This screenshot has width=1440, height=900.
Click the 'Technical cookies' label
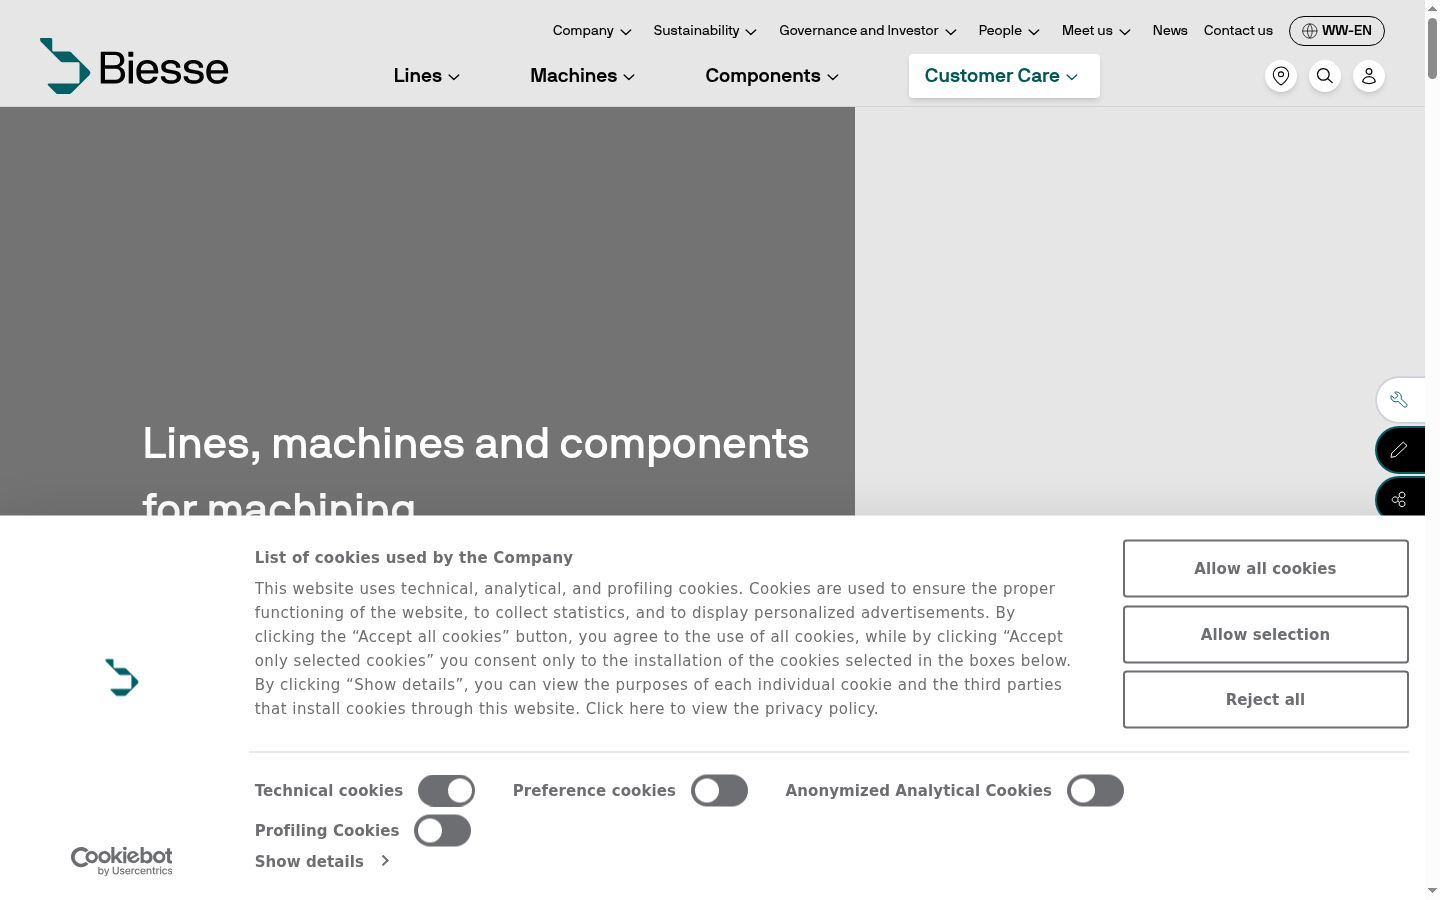click(329, 791)
